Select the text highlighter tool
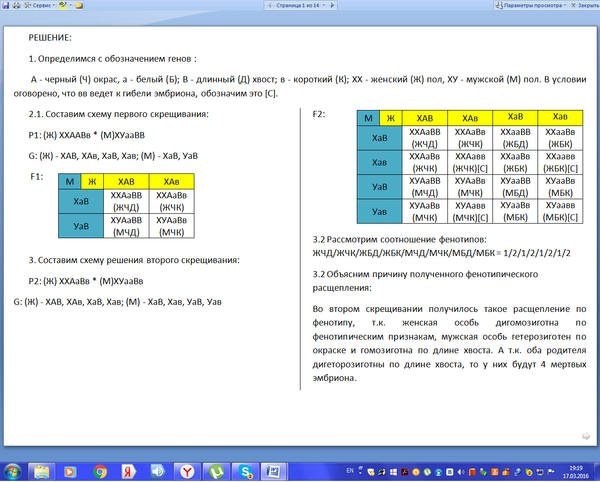Image resolution: width=600 pixels, height=482 pixels. click(x=62, y=5)
